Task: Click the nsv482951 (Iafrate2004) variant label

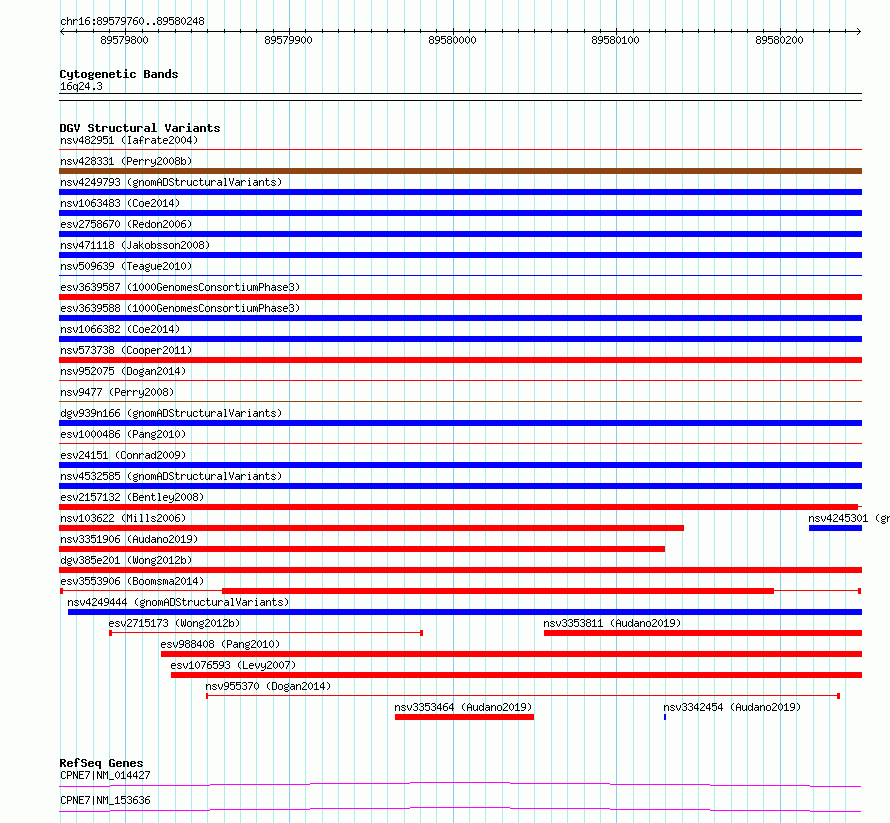Action: (129, 140)
